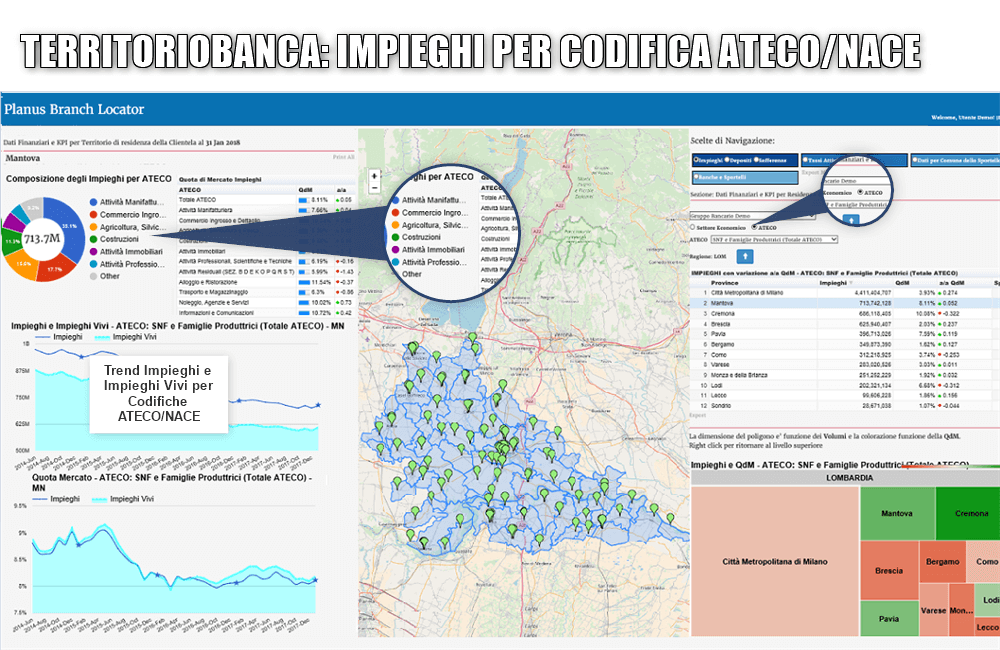Select the Tassi Attivi radio option
Image resolution: width=1000 pixels, height=650 pixels.
pos(806,160)
